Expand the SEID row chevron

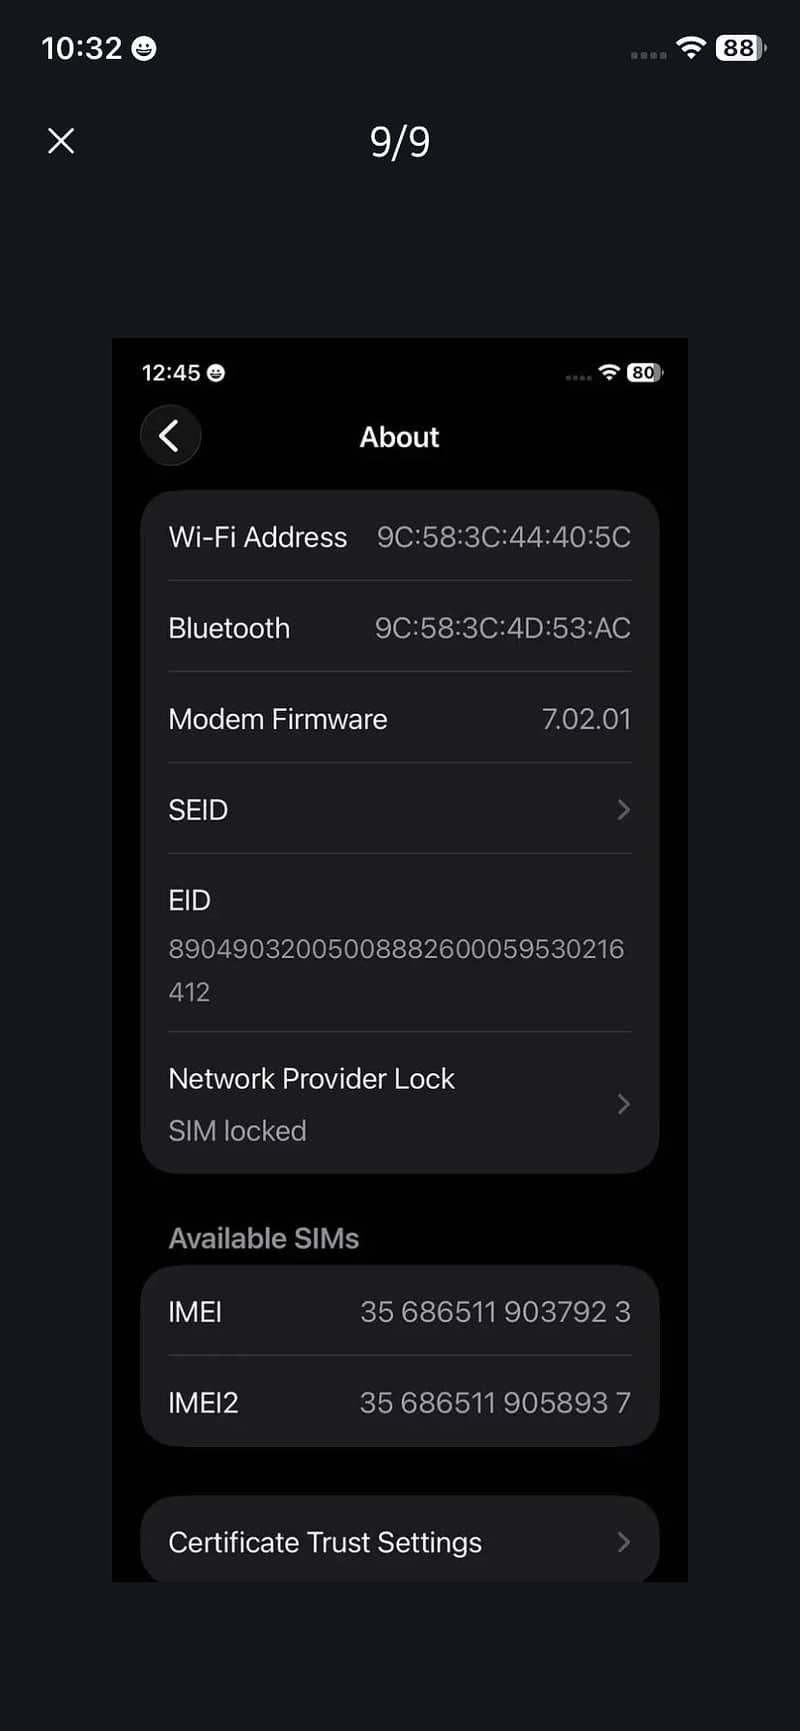click(623, 809)
